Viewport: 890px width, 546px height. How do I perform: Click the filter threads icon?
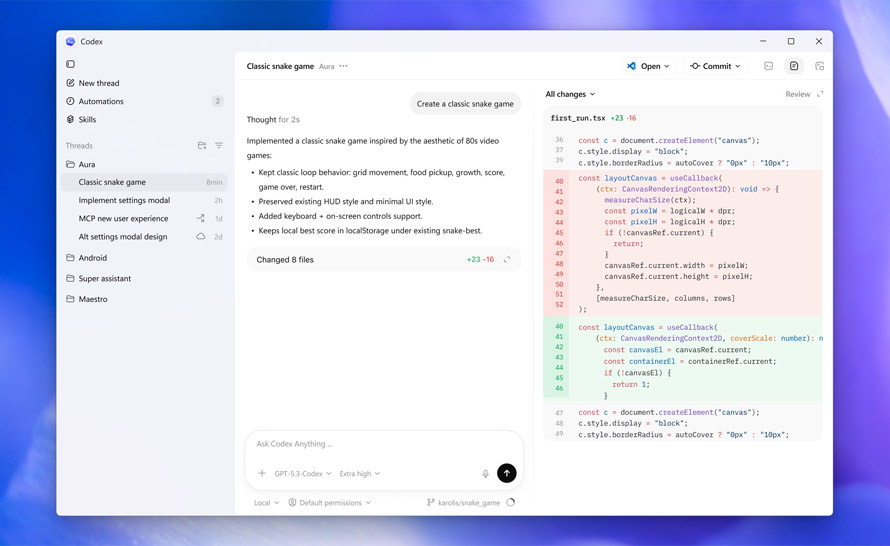click(219, 146)
